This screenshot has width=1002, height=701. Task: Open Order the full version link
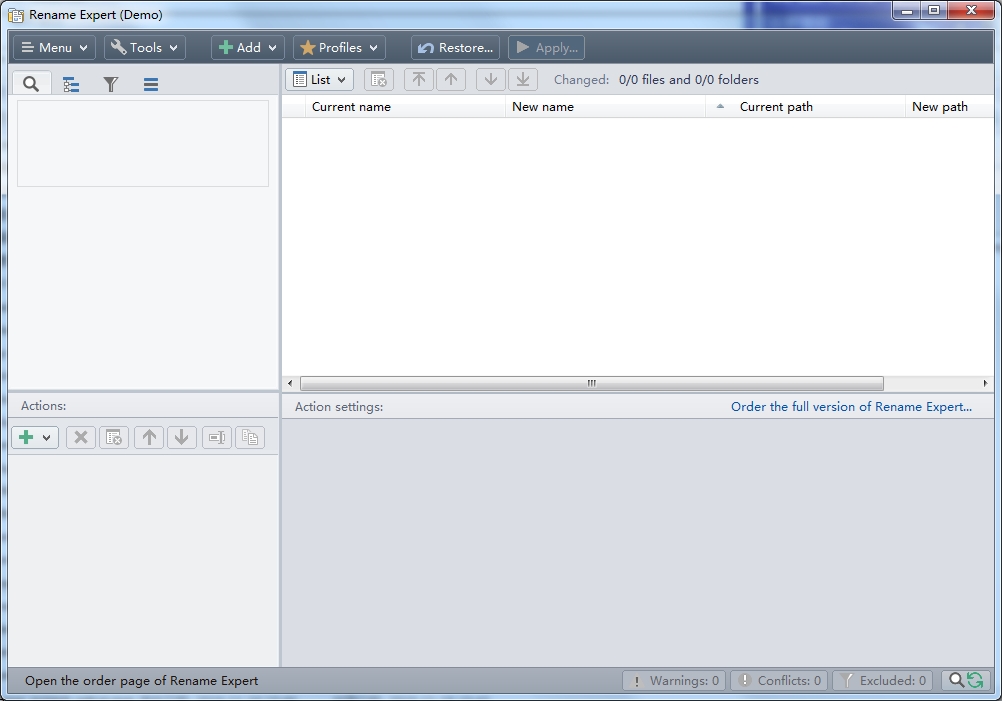[851, 407]
